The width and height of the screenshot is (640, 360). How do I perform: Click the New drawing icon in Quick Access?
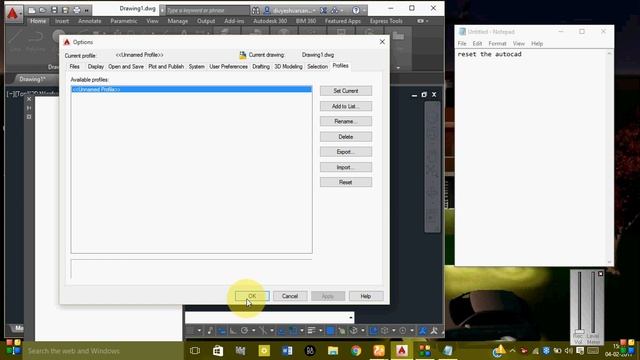click(x=31, y=10)
